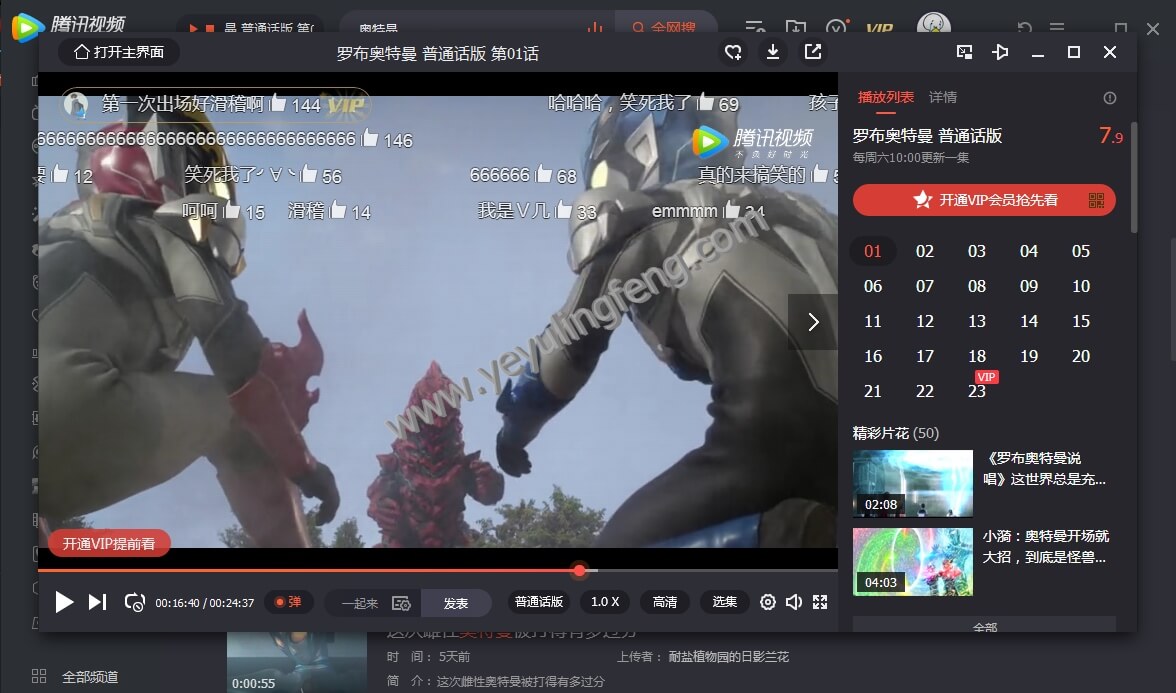
Task: Collapse the side panel with arrow
Action: tap(813, 322)
